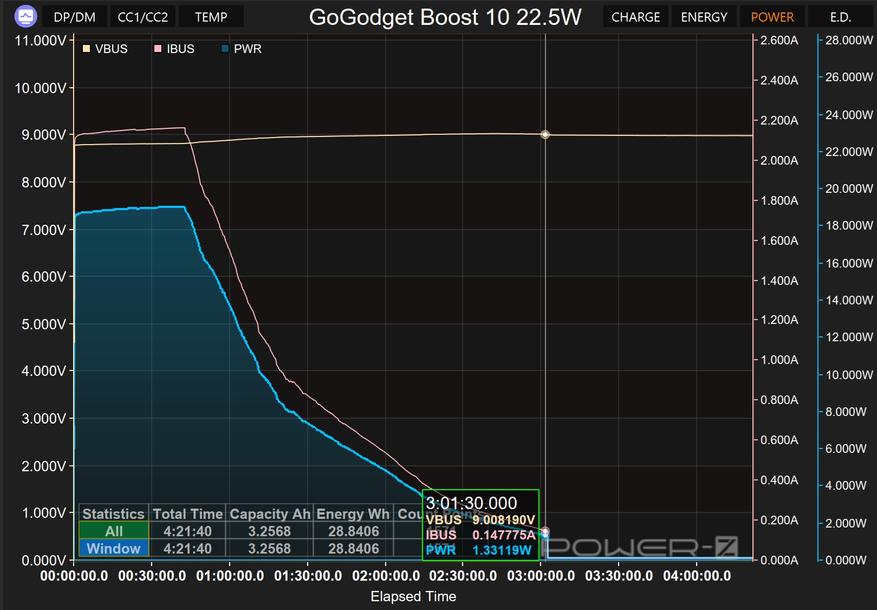Select the All statistics row

114,531
